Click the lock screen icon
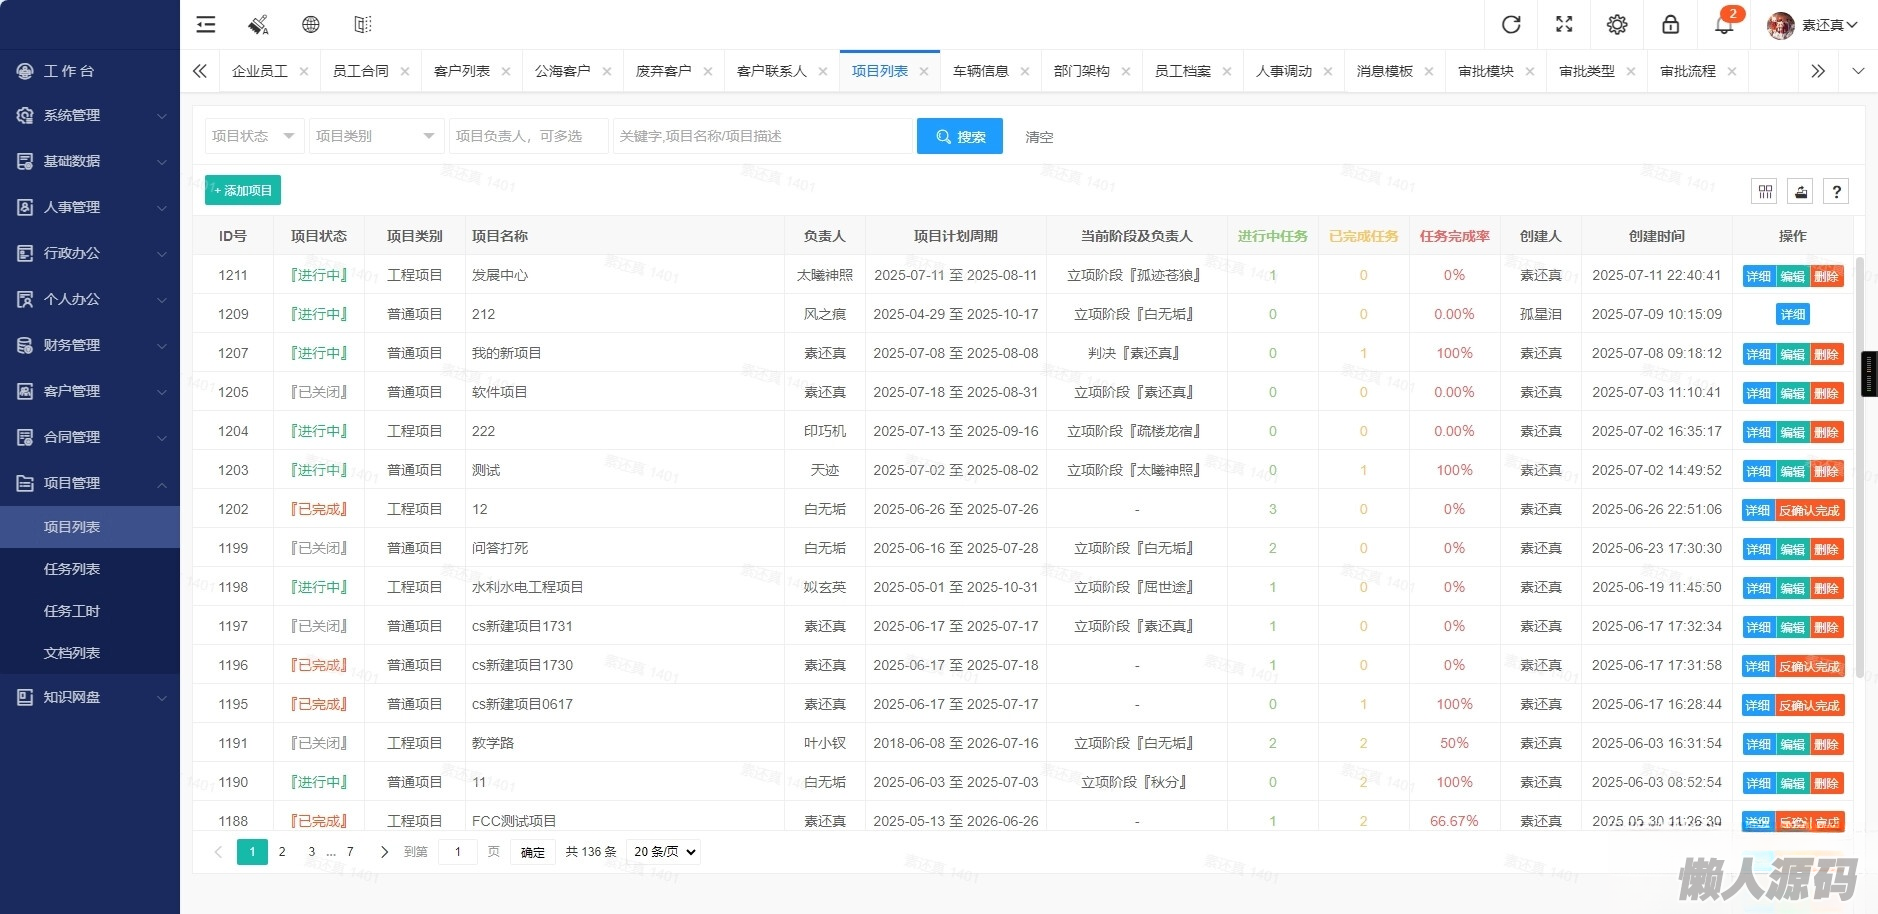This screenshot has width=1878, height=914. pos(1670,25)
